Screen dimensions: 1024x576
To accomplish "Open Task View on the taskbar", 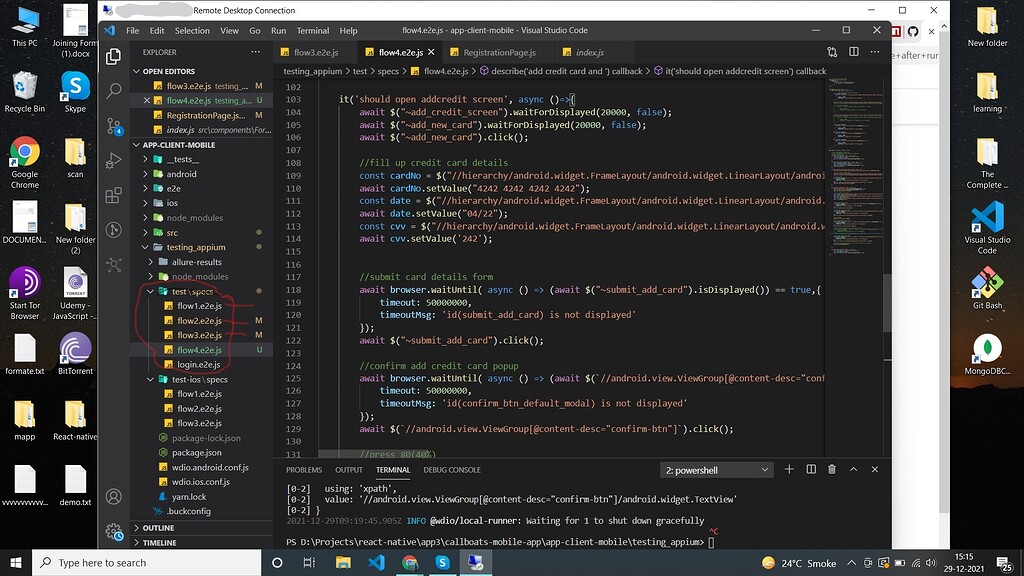I will (x=310, y=562).
